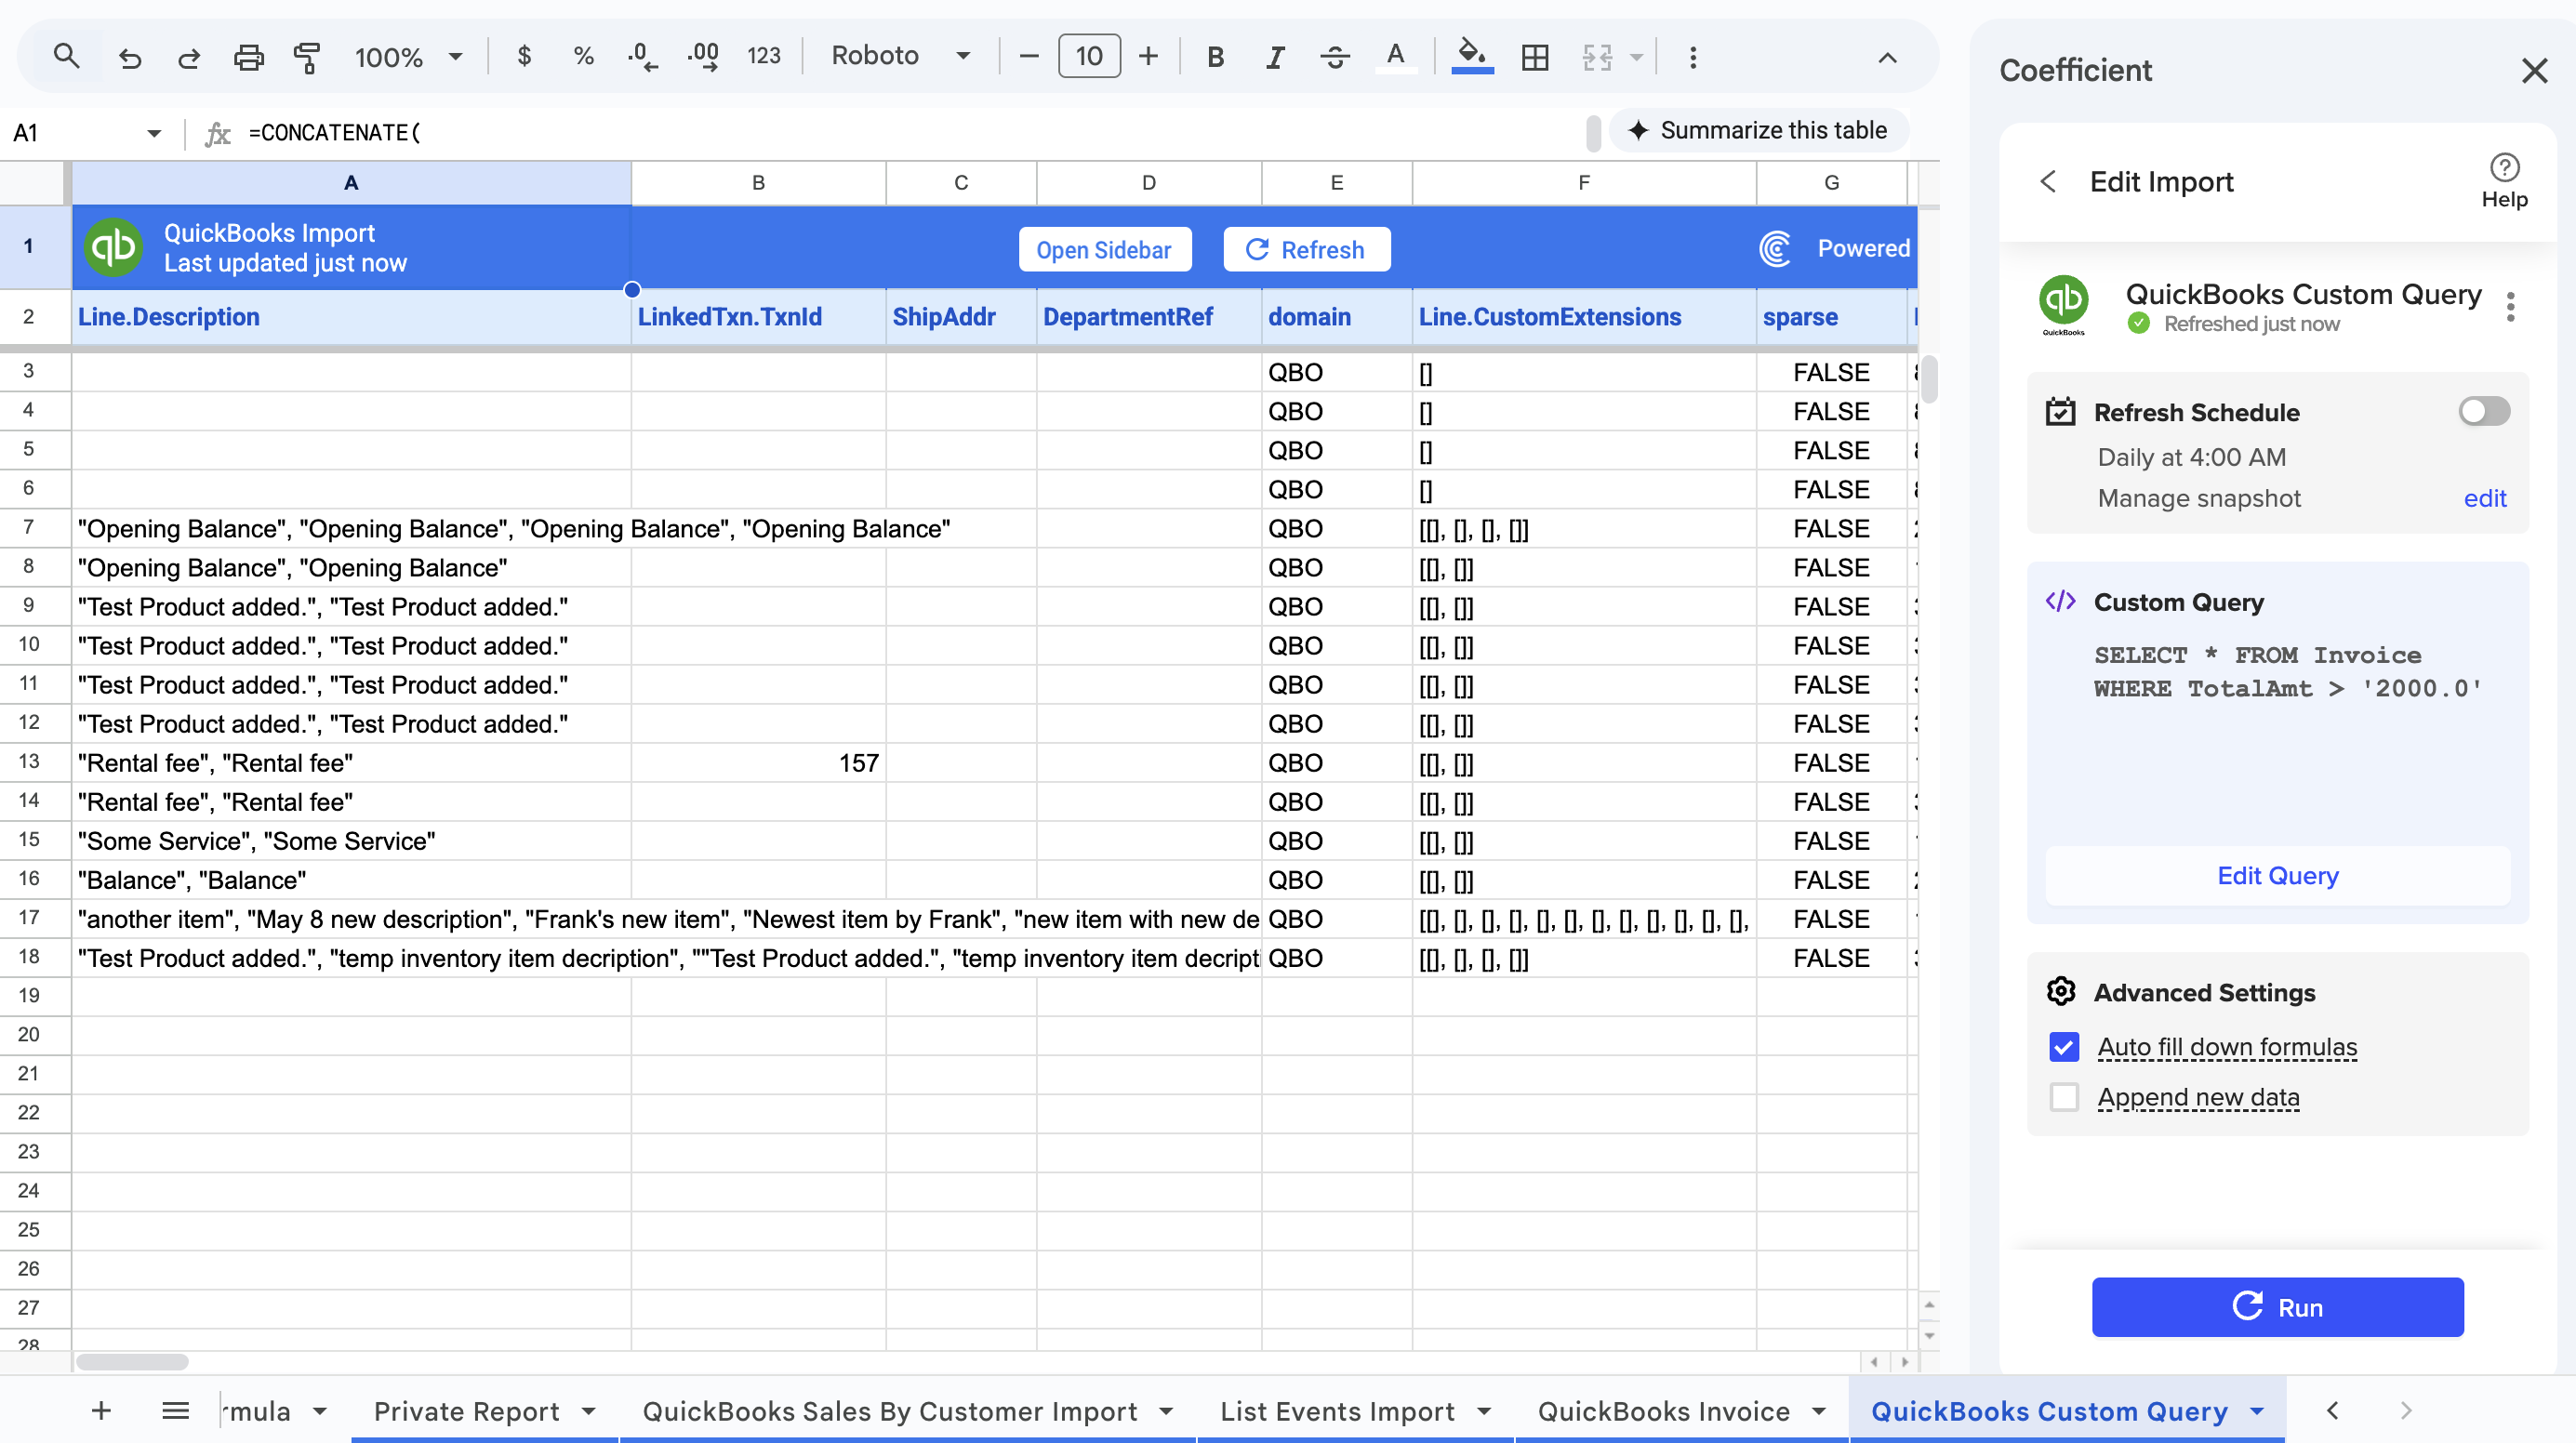Go back from Edit Import screen
This screenshot has height=1443, width=2576.
2048,181
